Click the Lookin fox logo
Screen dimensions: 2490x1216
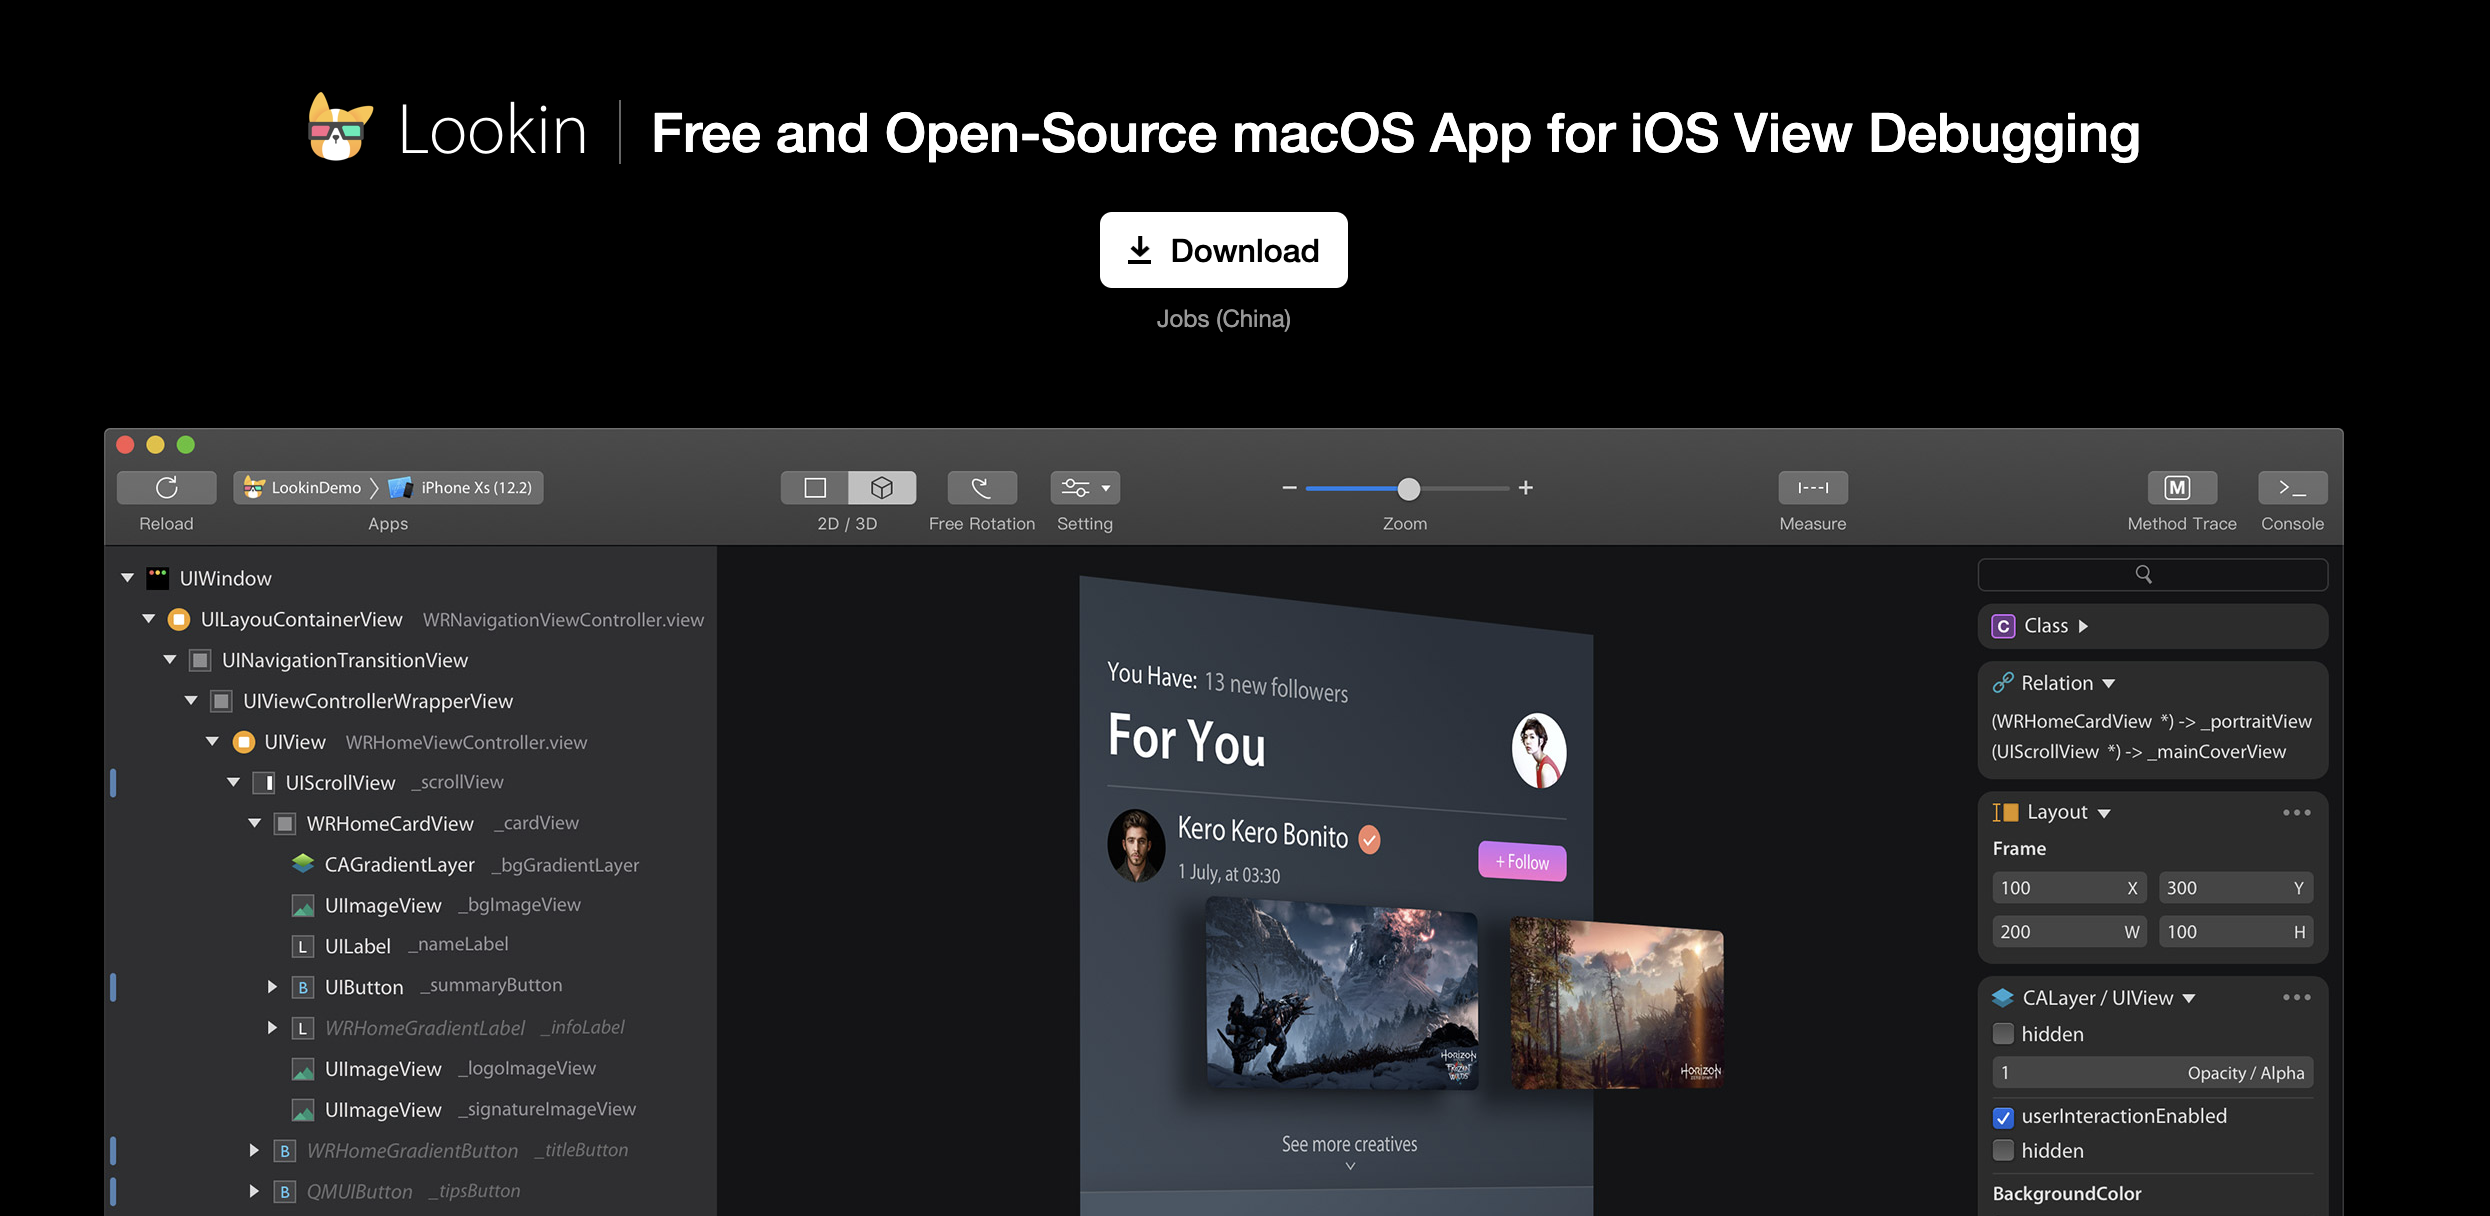(x=340, y=127)
